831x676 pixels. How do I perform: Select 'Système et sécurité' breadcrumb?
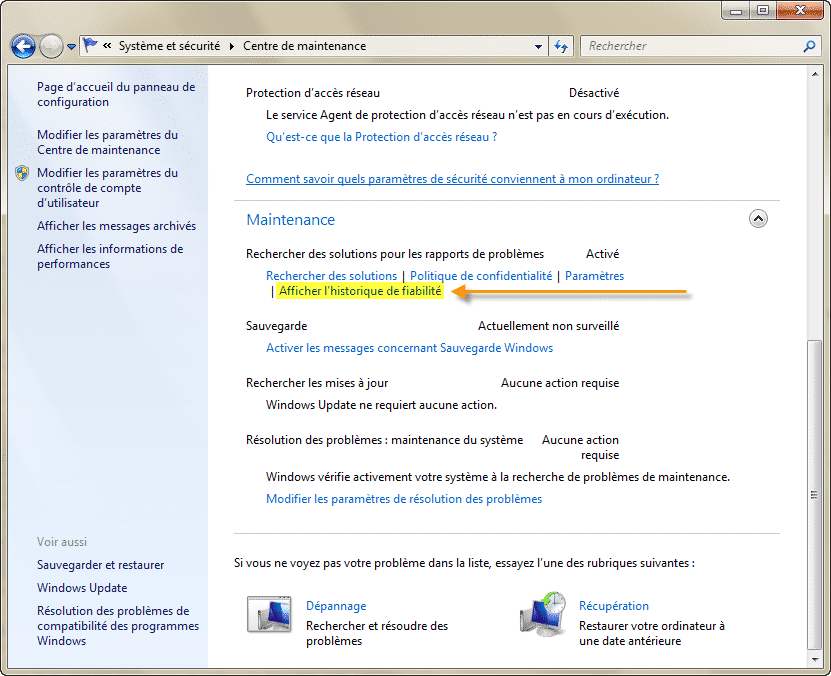tap(169, 46)
